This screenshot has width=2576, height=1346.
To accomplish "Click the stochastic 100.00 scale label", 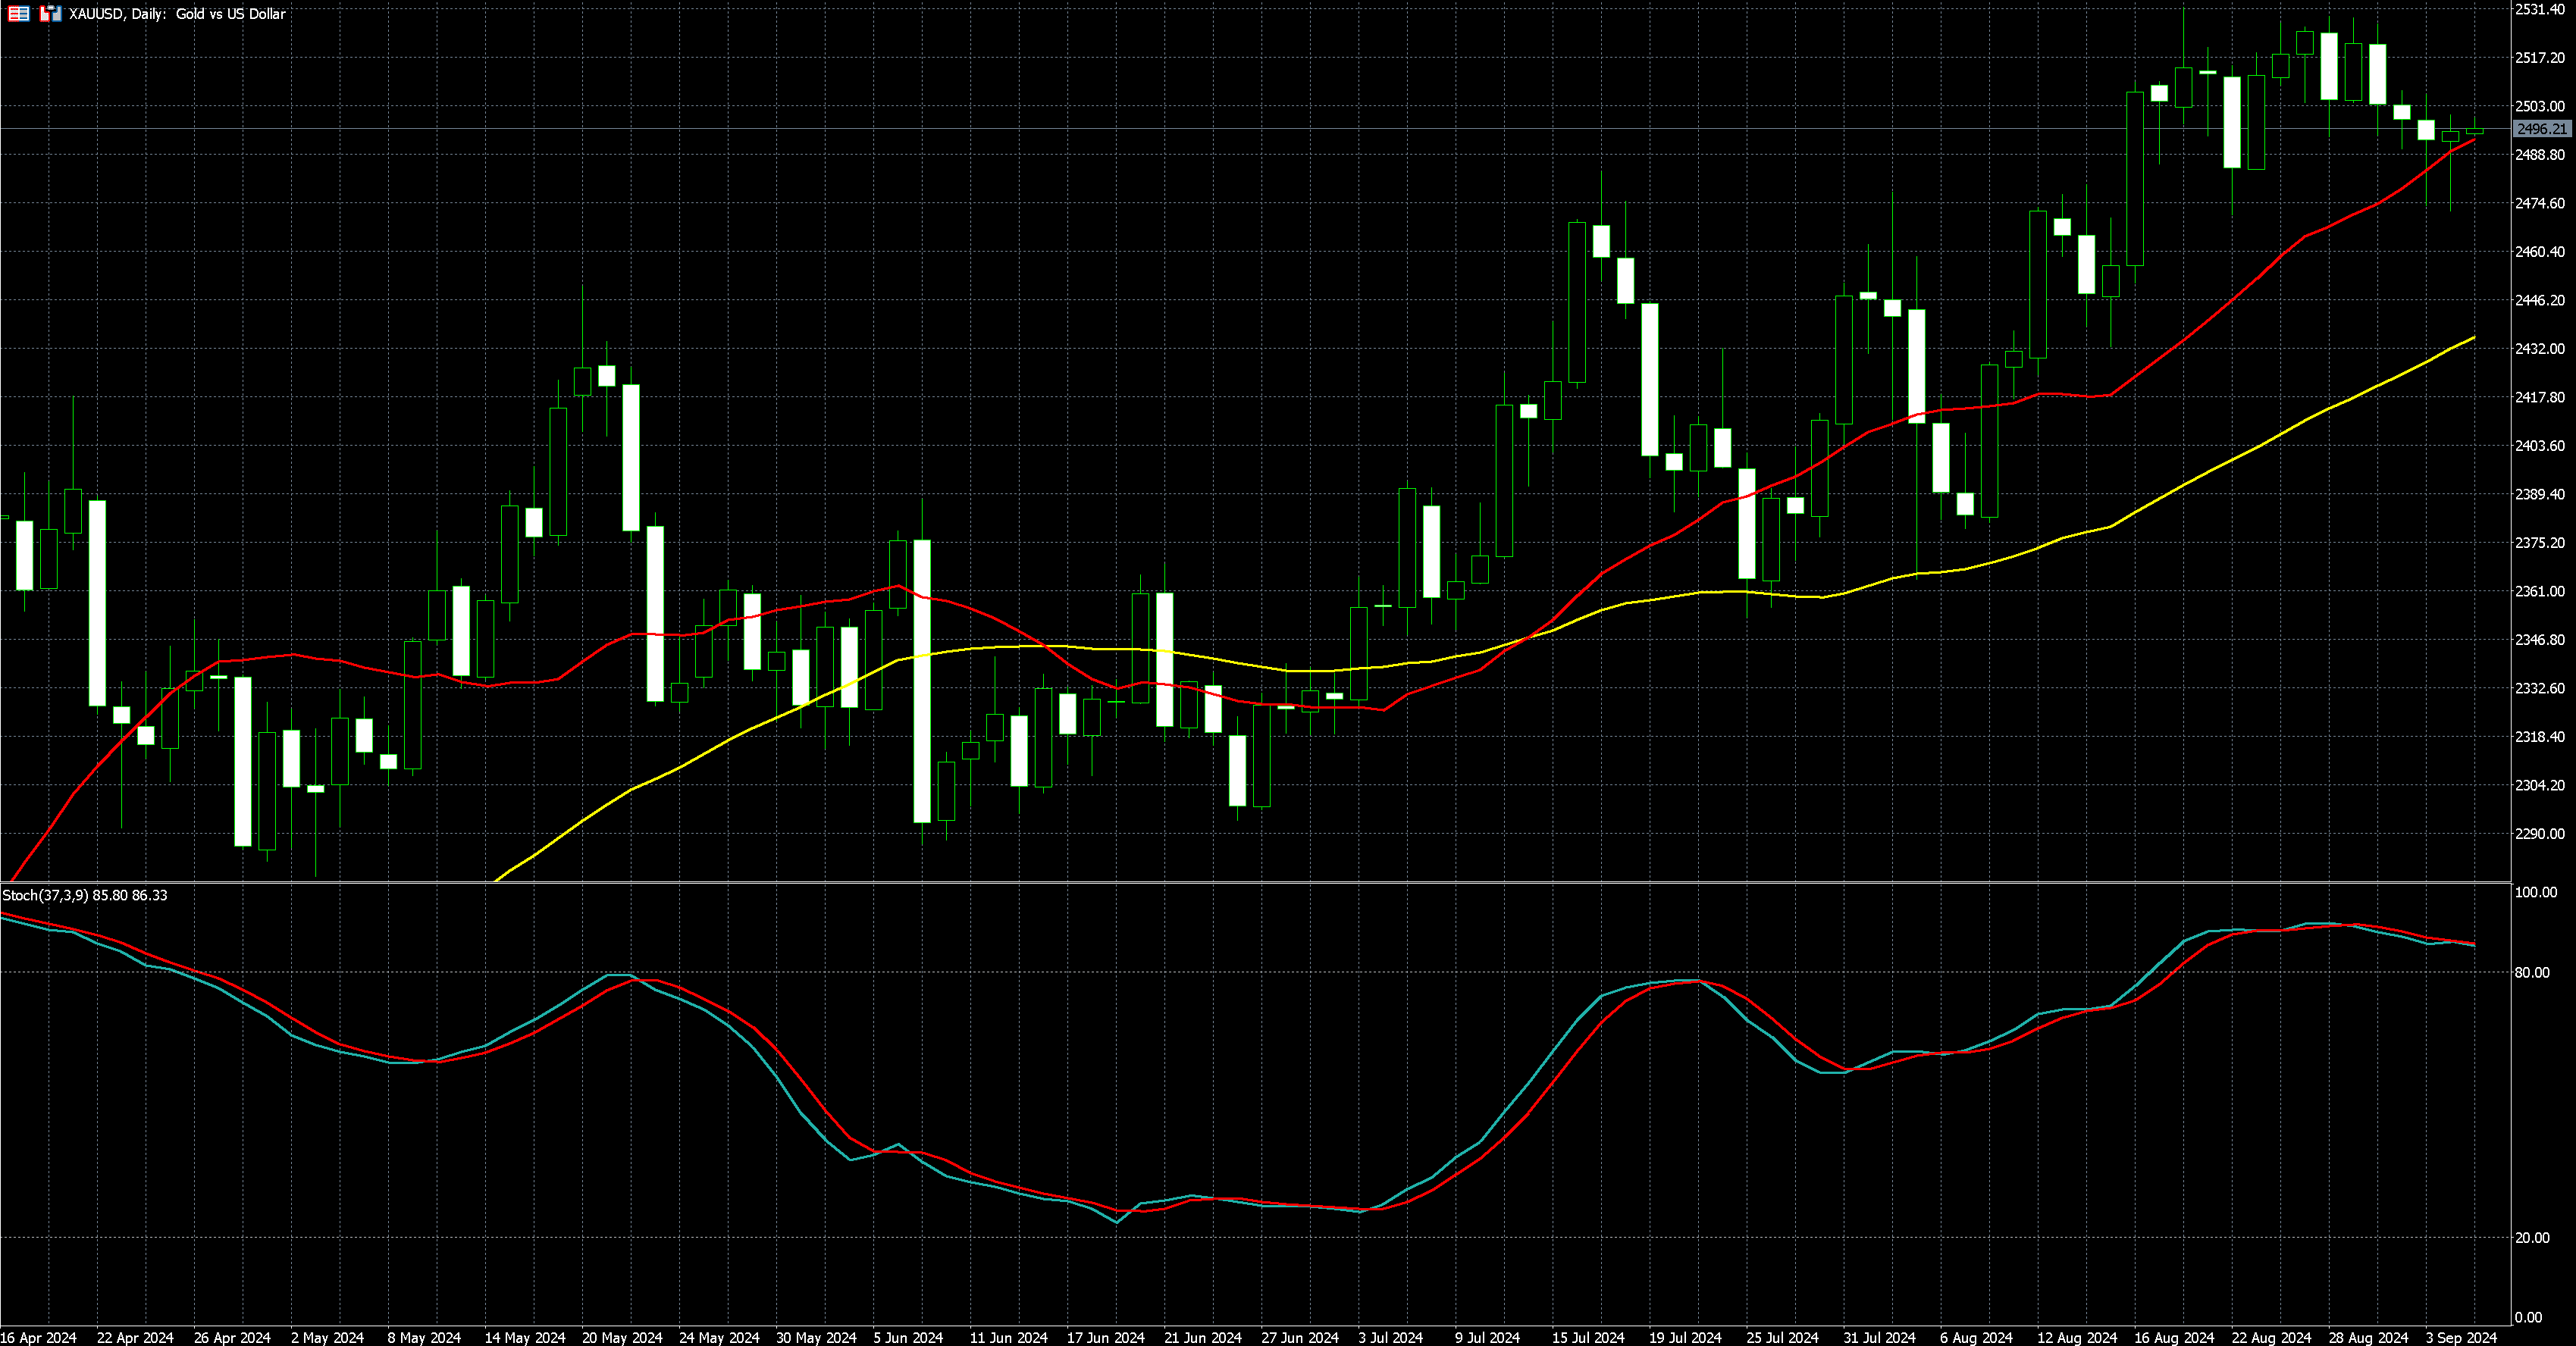I will pos(2534,892).
